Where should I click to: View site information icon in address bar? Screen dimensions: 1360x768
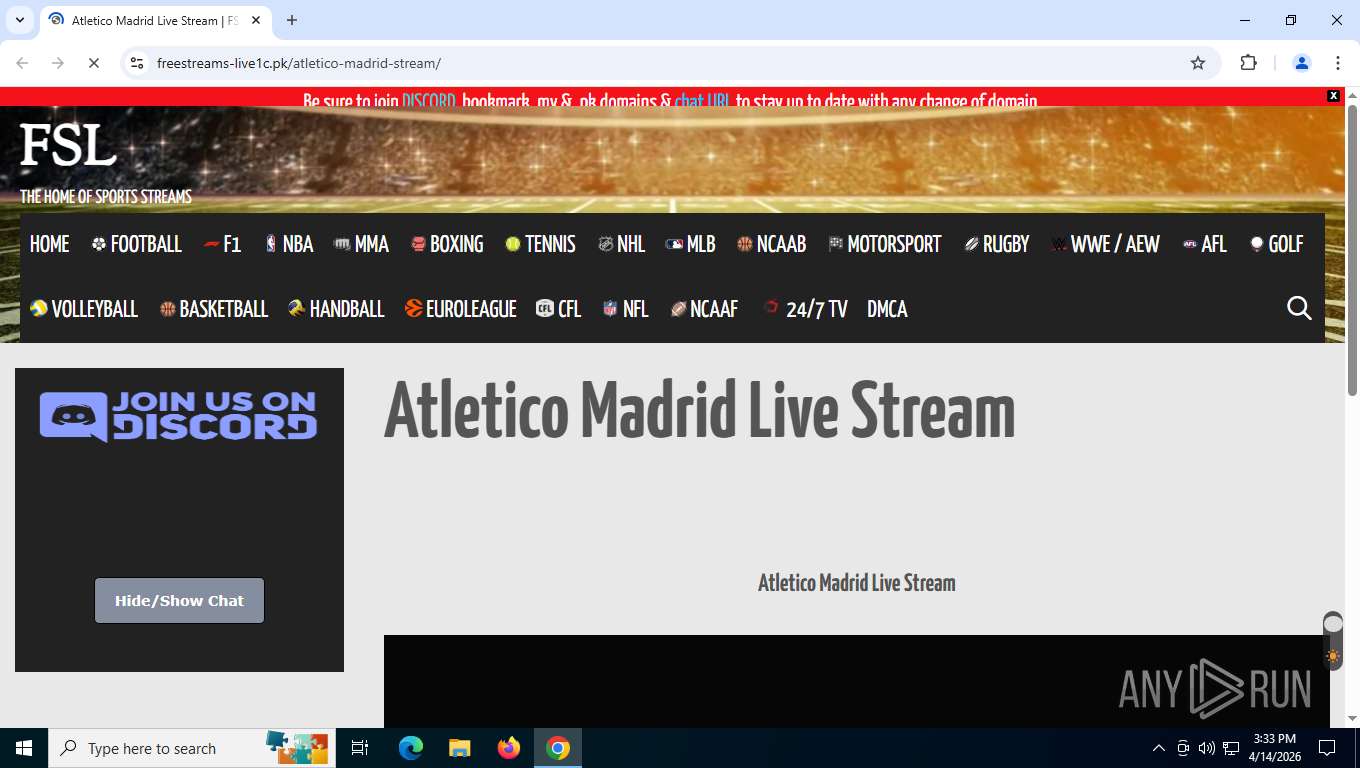138,63
